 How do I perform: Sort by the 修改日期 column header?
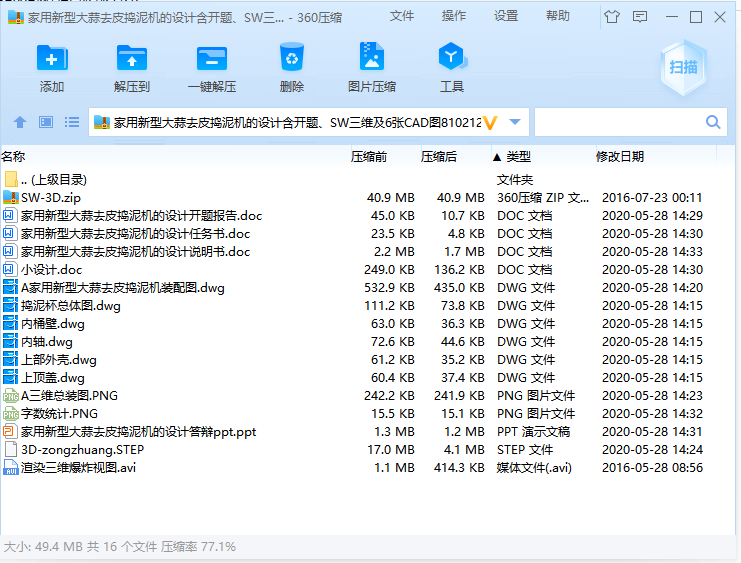click(620, 156)
